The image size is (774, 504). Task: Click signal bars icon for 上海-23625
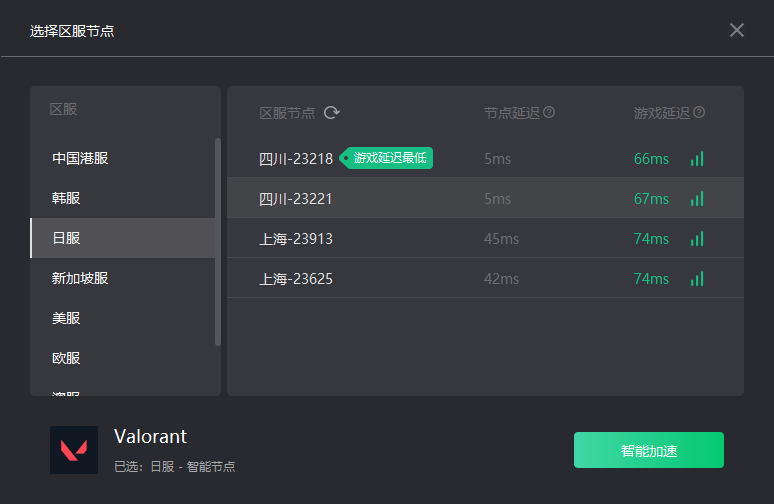(697, 279)
